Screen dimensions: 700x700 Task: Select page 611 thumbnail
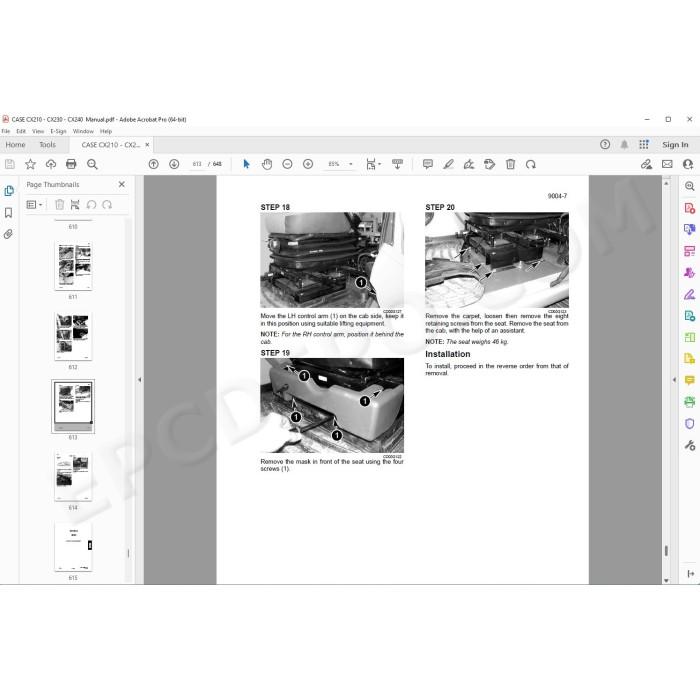tap(73, 266)
